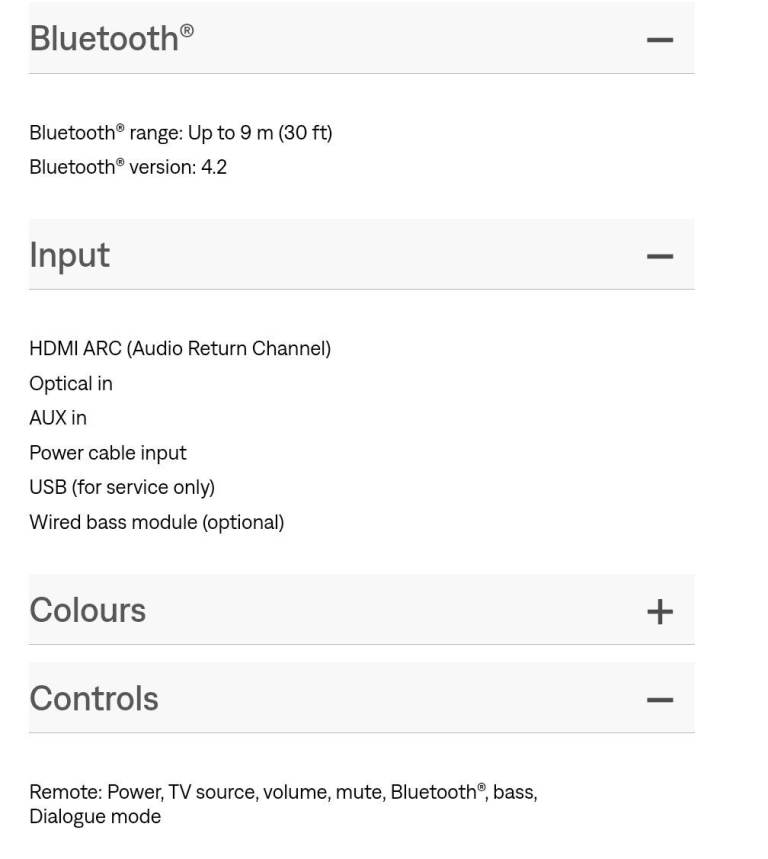Click the Controls section heading
Image resolution: width=768 pixels, height=859 pixels.
94,698
